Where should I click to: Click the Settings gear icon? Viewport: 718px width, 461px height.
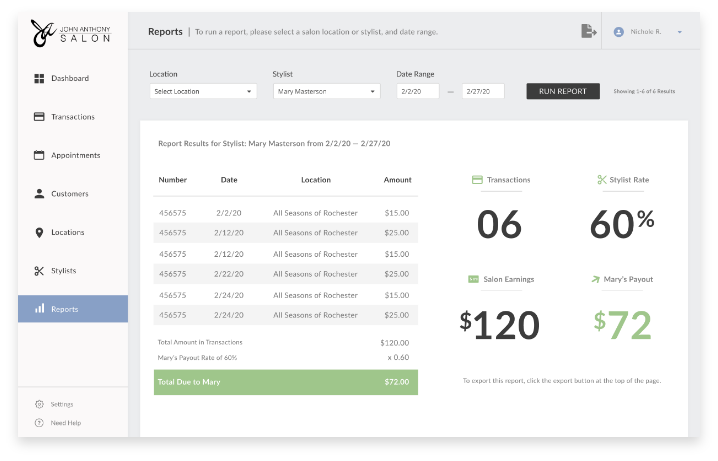[x=39, y=404]
